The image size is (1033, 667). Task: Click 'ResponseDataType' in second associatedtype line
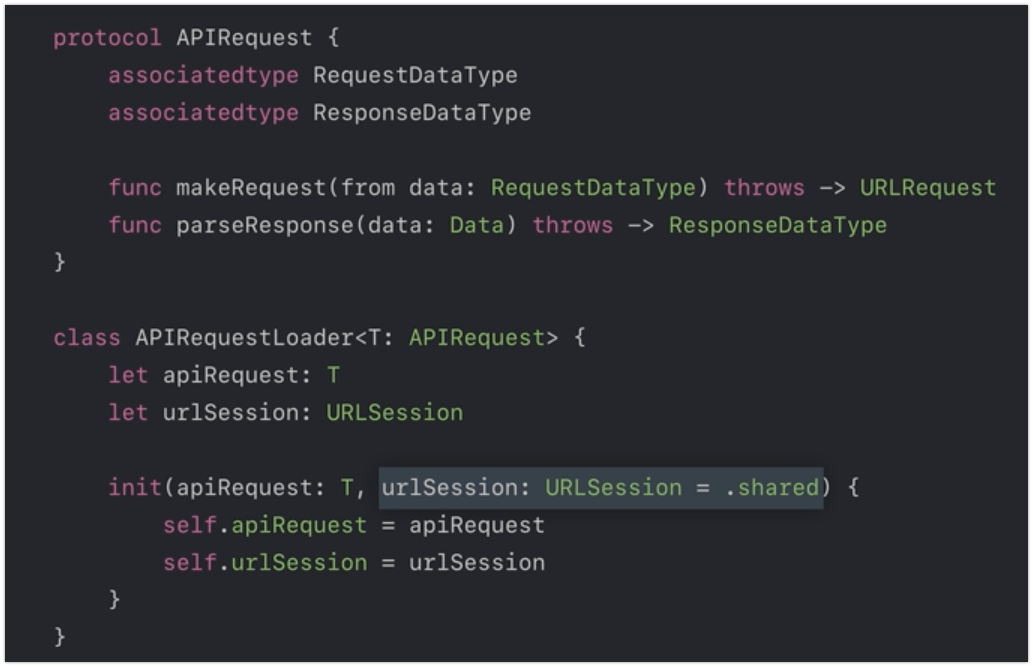(x=422, y=113)
